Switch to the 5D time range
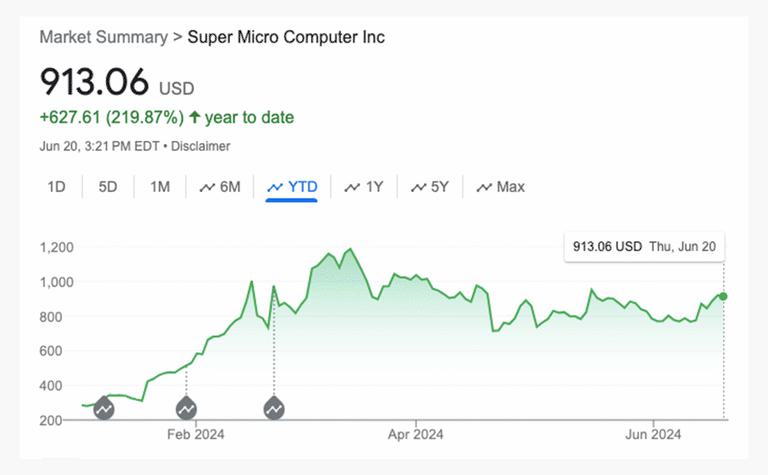This screenshot has width=768, height=475. tap(108, 187)
